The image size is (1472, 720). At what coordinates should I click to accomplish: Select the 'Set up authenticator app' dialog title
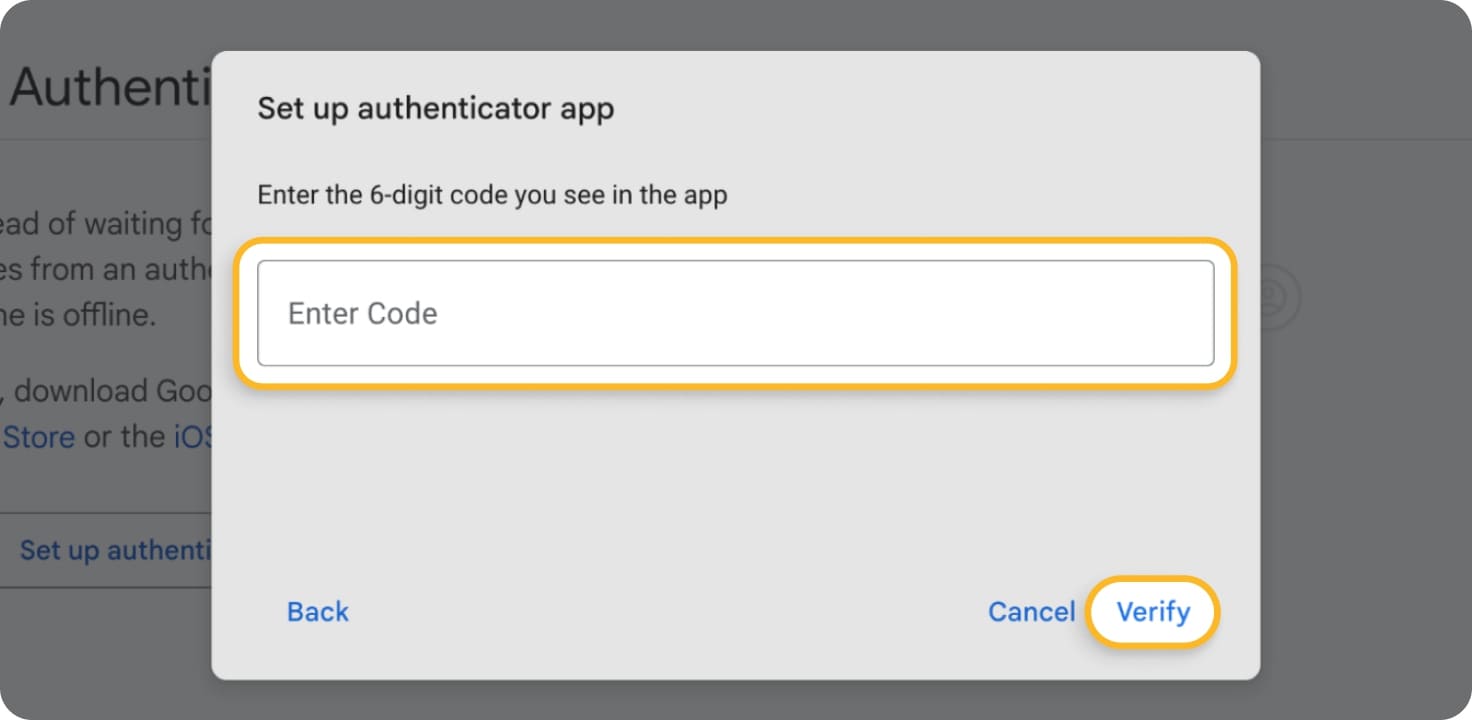pos(436,108)
